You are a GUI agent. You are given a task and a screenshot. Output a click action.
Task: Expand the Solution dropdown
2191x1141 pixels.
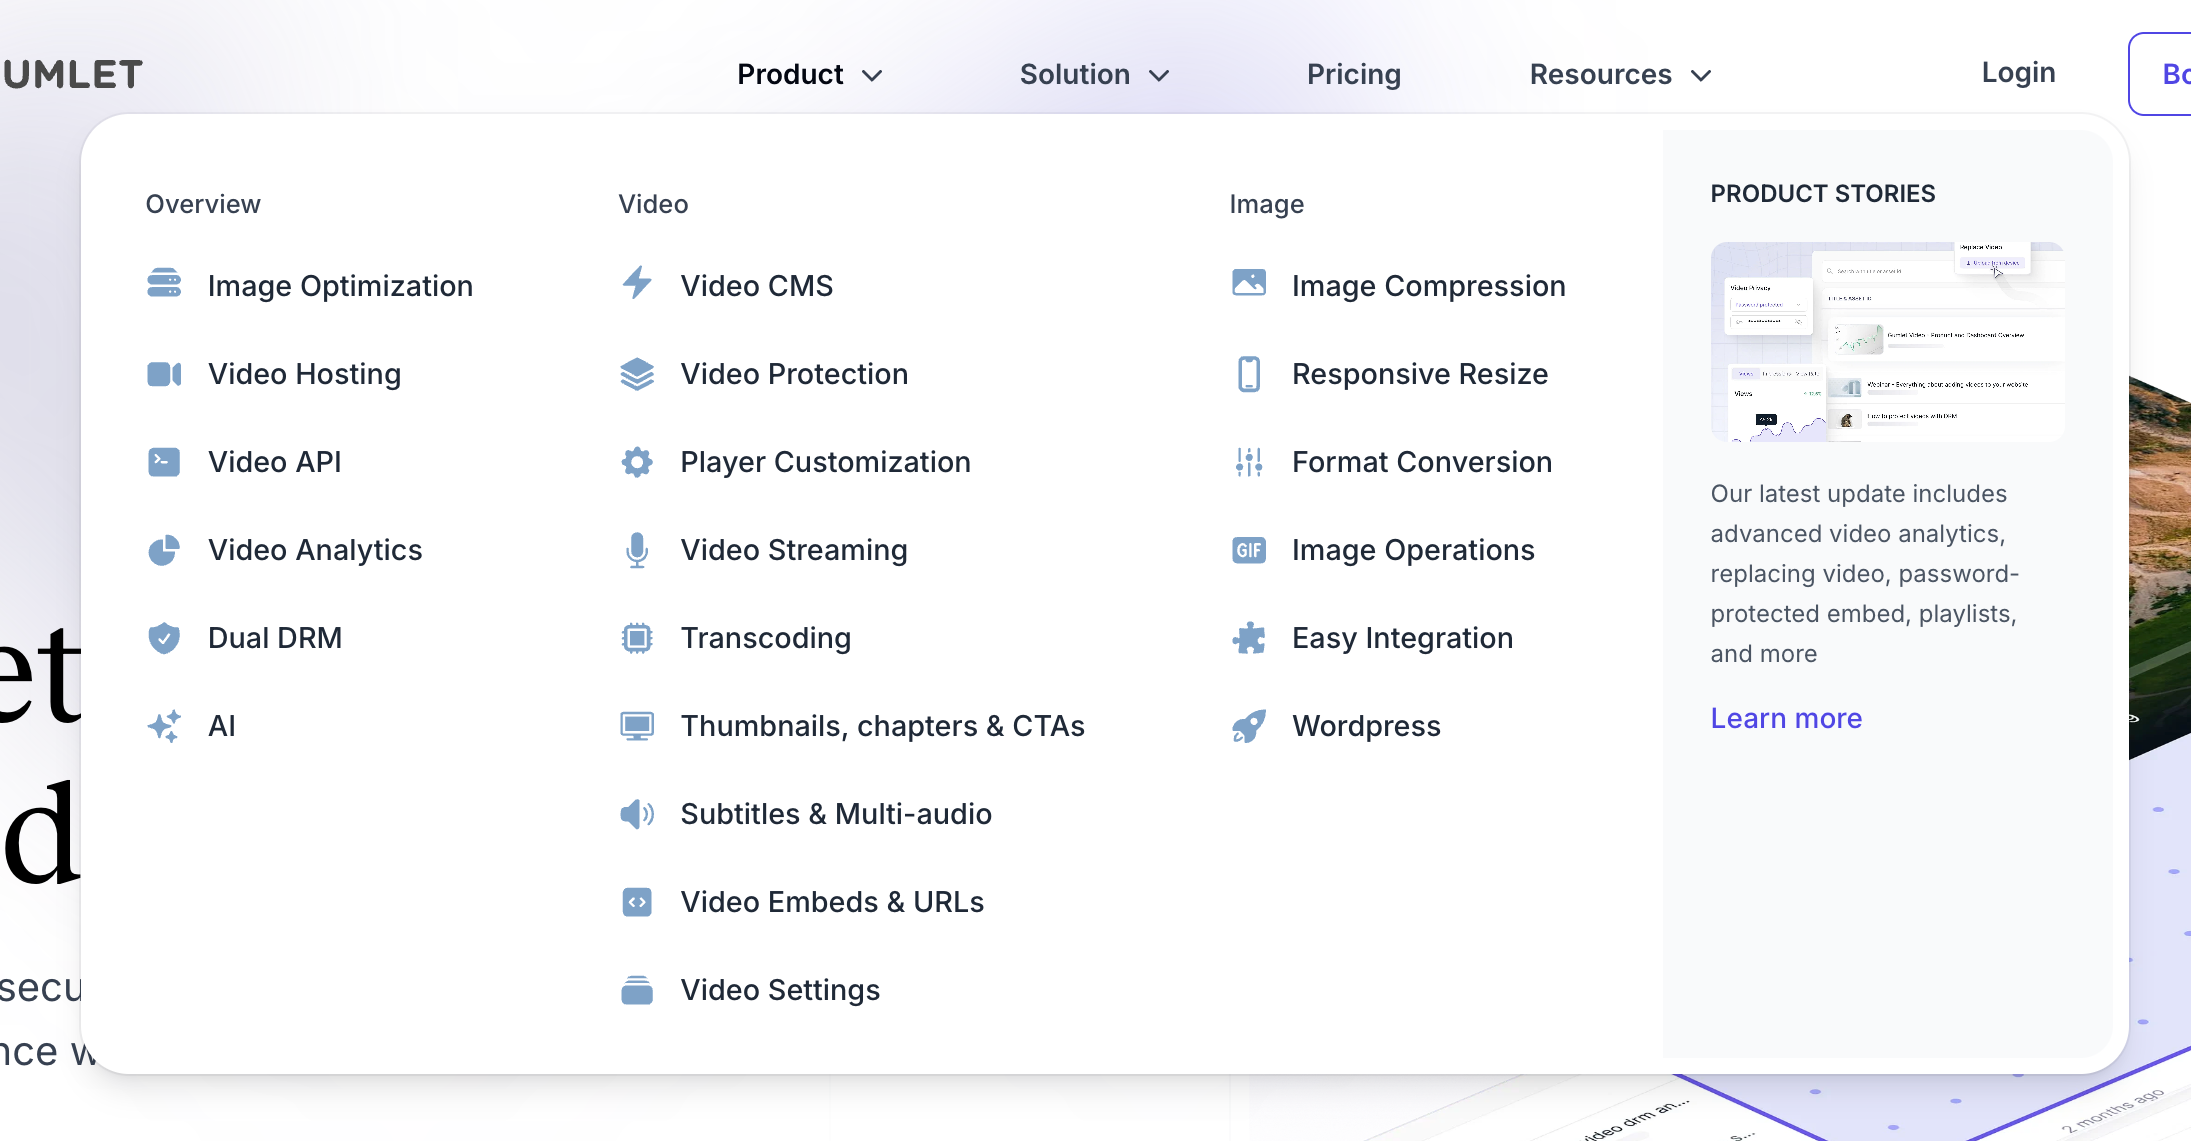1094,75
